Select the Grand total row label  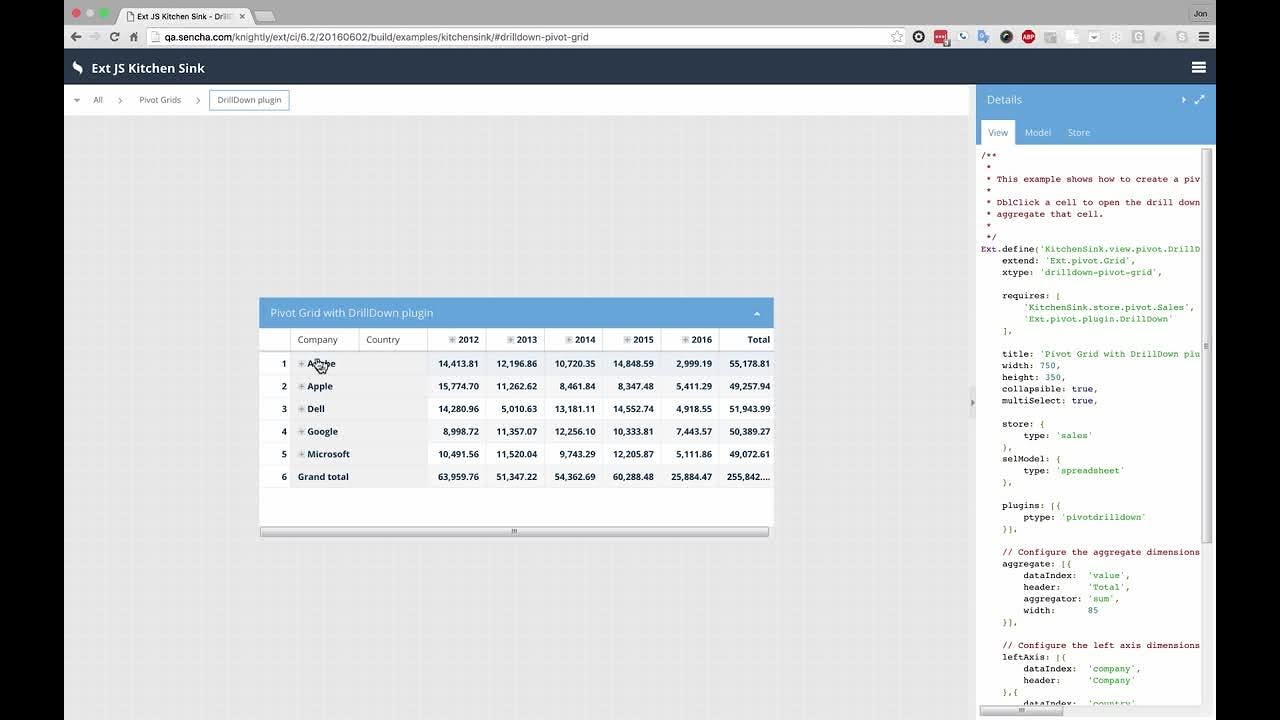324,477
